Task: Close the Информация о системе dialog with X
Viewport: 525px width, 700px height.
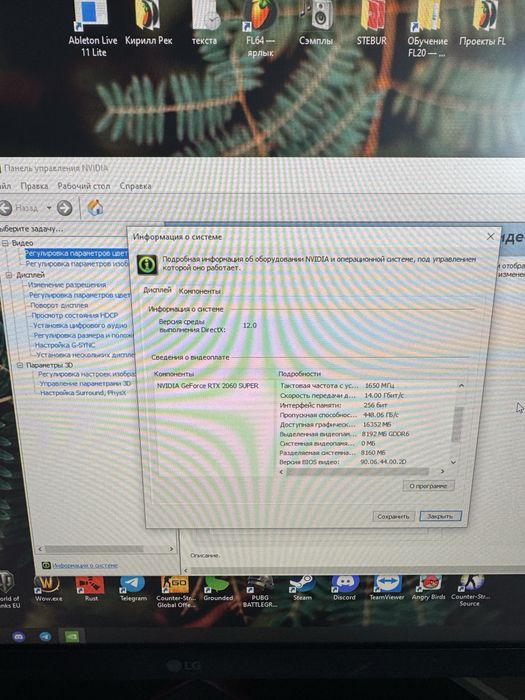Action: [490, 236]
